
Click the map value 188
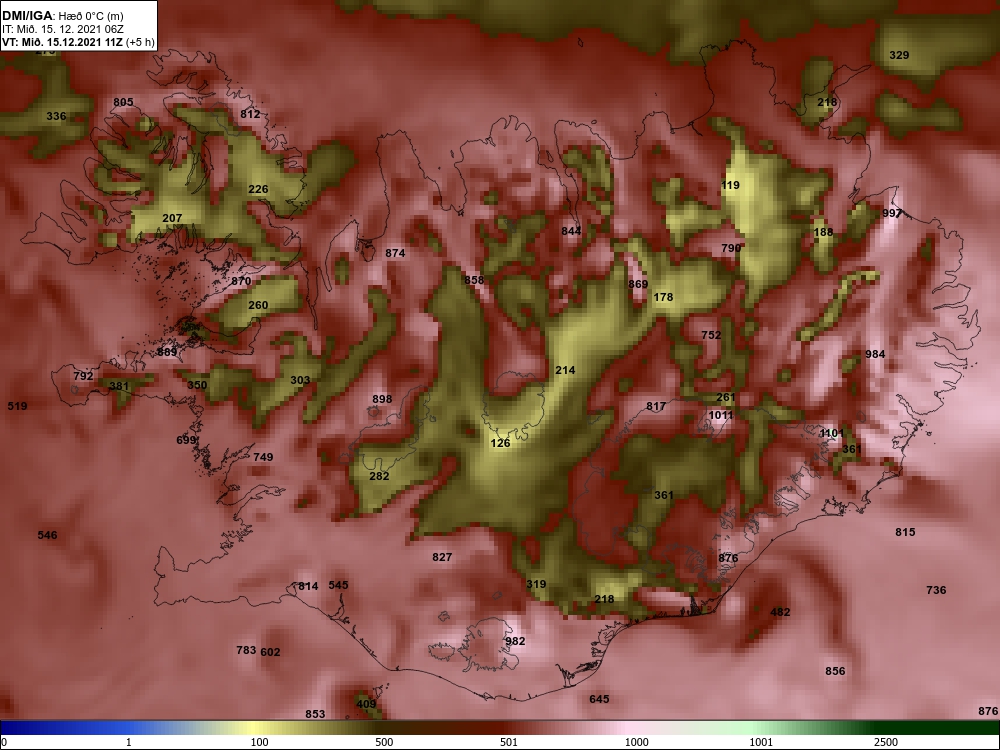(823, 232)
